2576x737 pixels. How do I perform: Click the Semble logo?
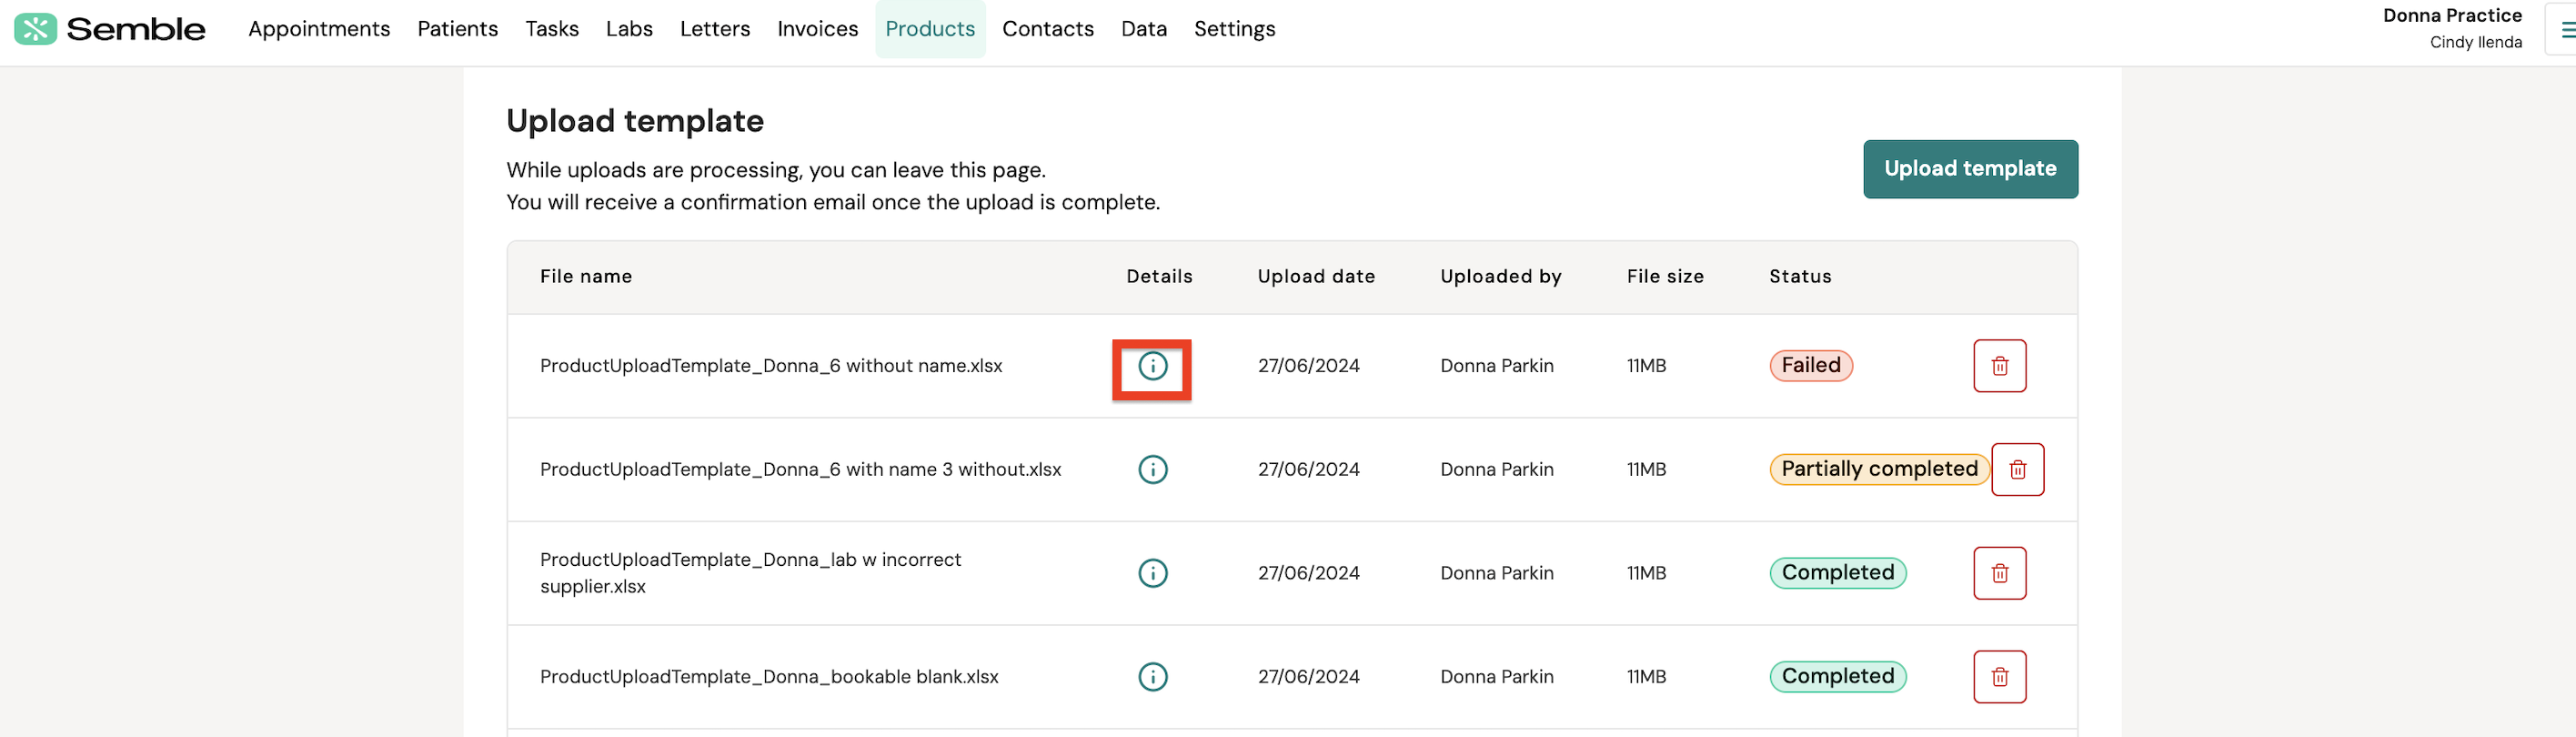110,29
